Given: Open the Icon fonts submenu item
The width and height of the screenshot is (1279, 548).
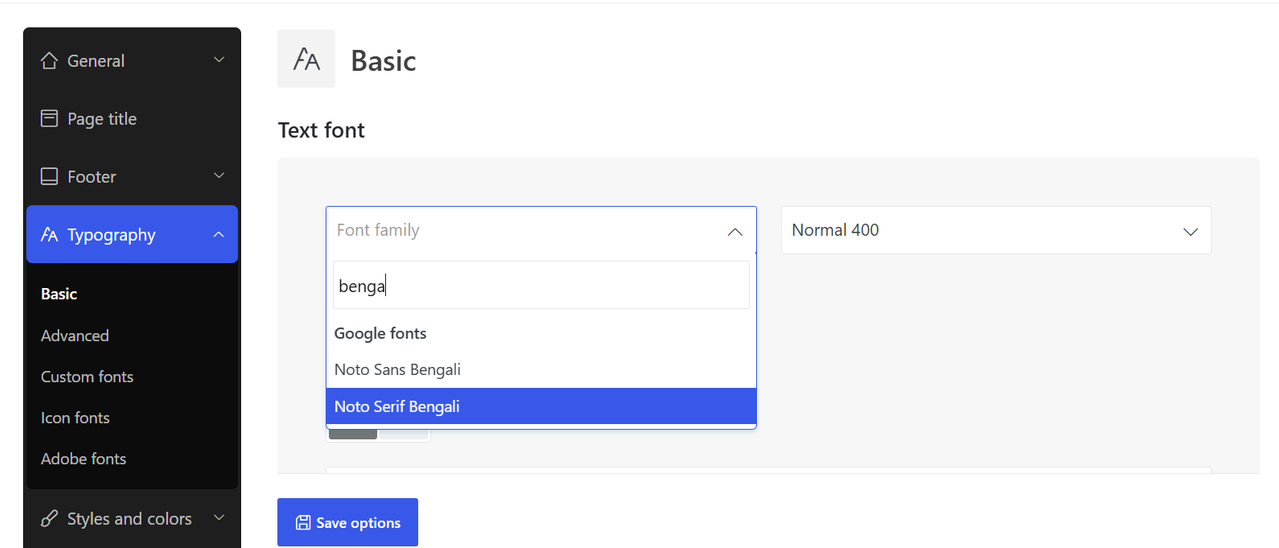Looking at the screenshot, I should coord(75,418).
